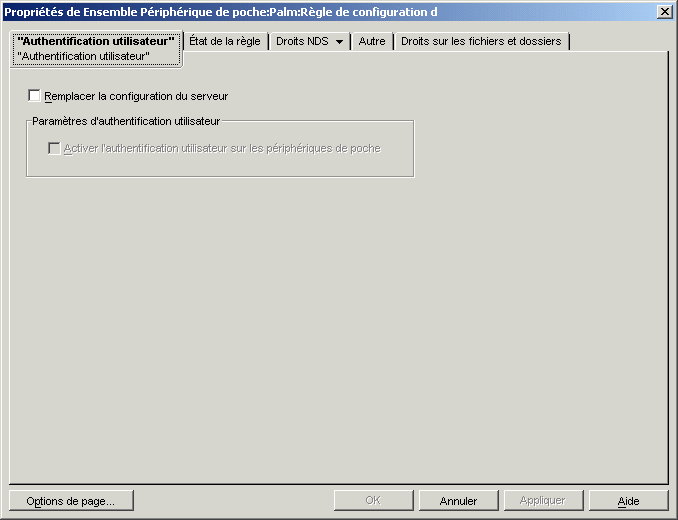Screen dimensions: 678x520
Task: Click the Paramètres d'authentification utilisateur group label
Action: pyautogui.click(x=126, y=121)
